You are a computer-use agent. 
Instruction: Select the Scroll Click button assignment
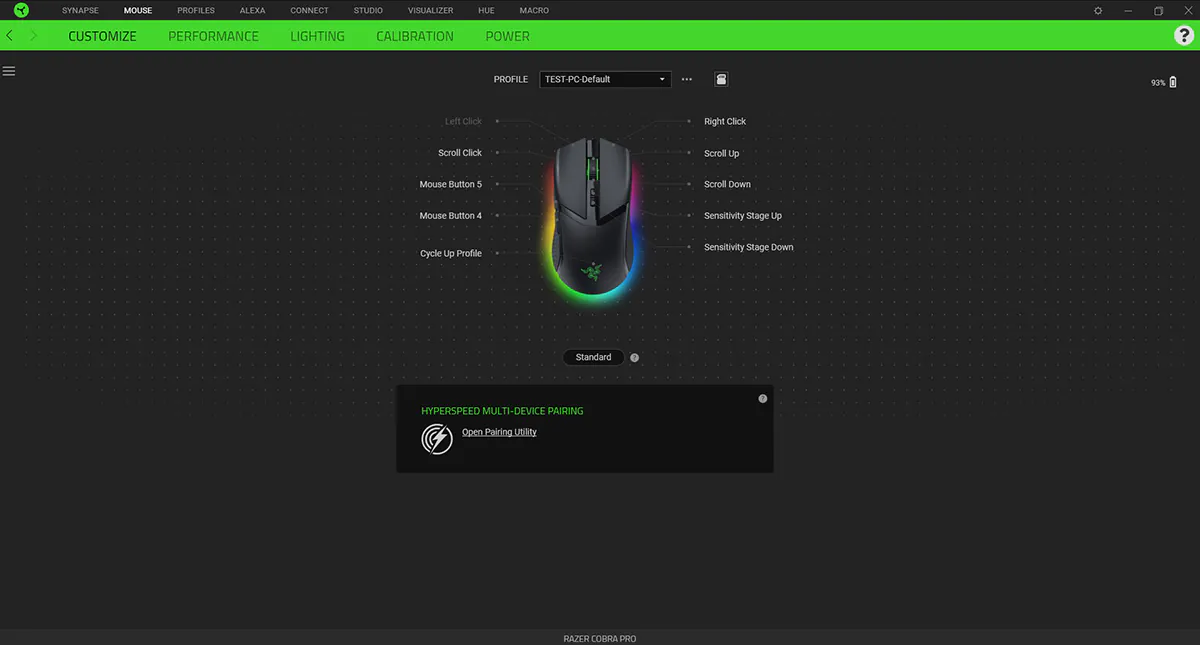pyautogui.click(x=460, y=153)
